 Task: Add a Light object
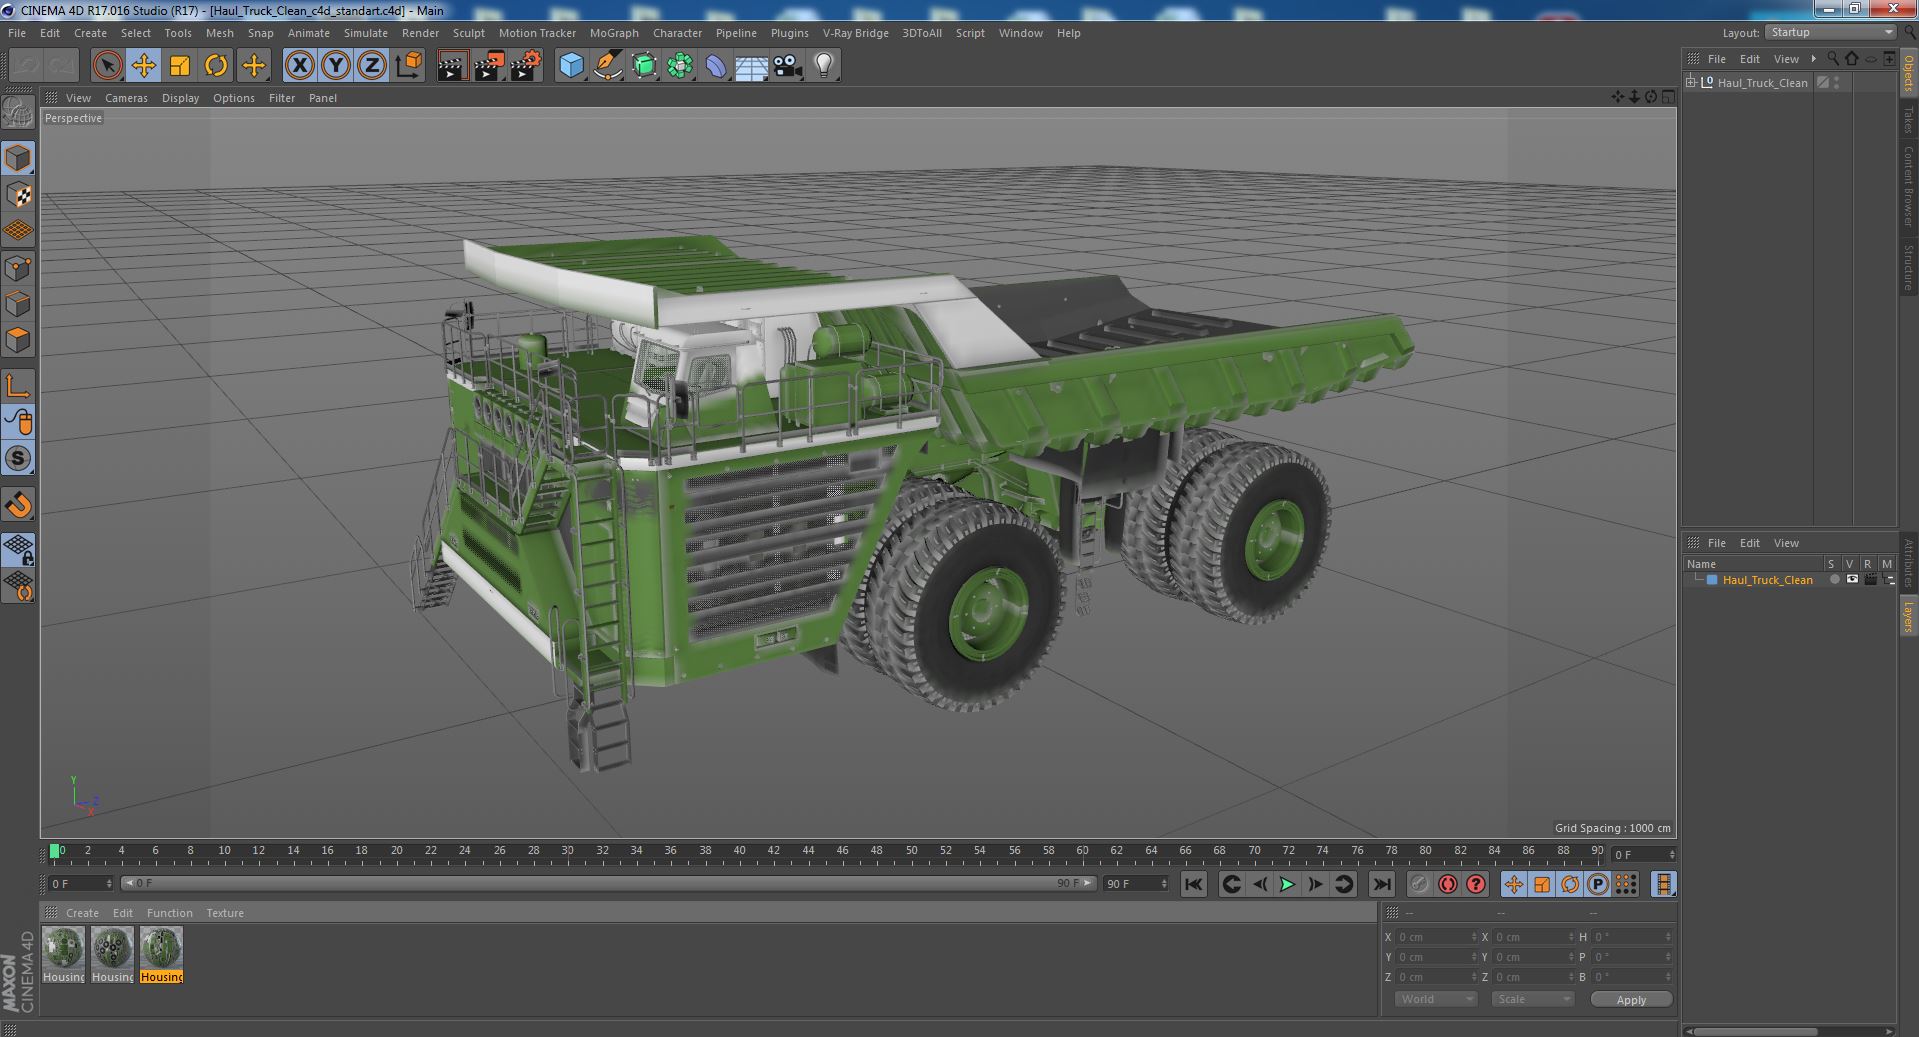(x=823, y=66)
